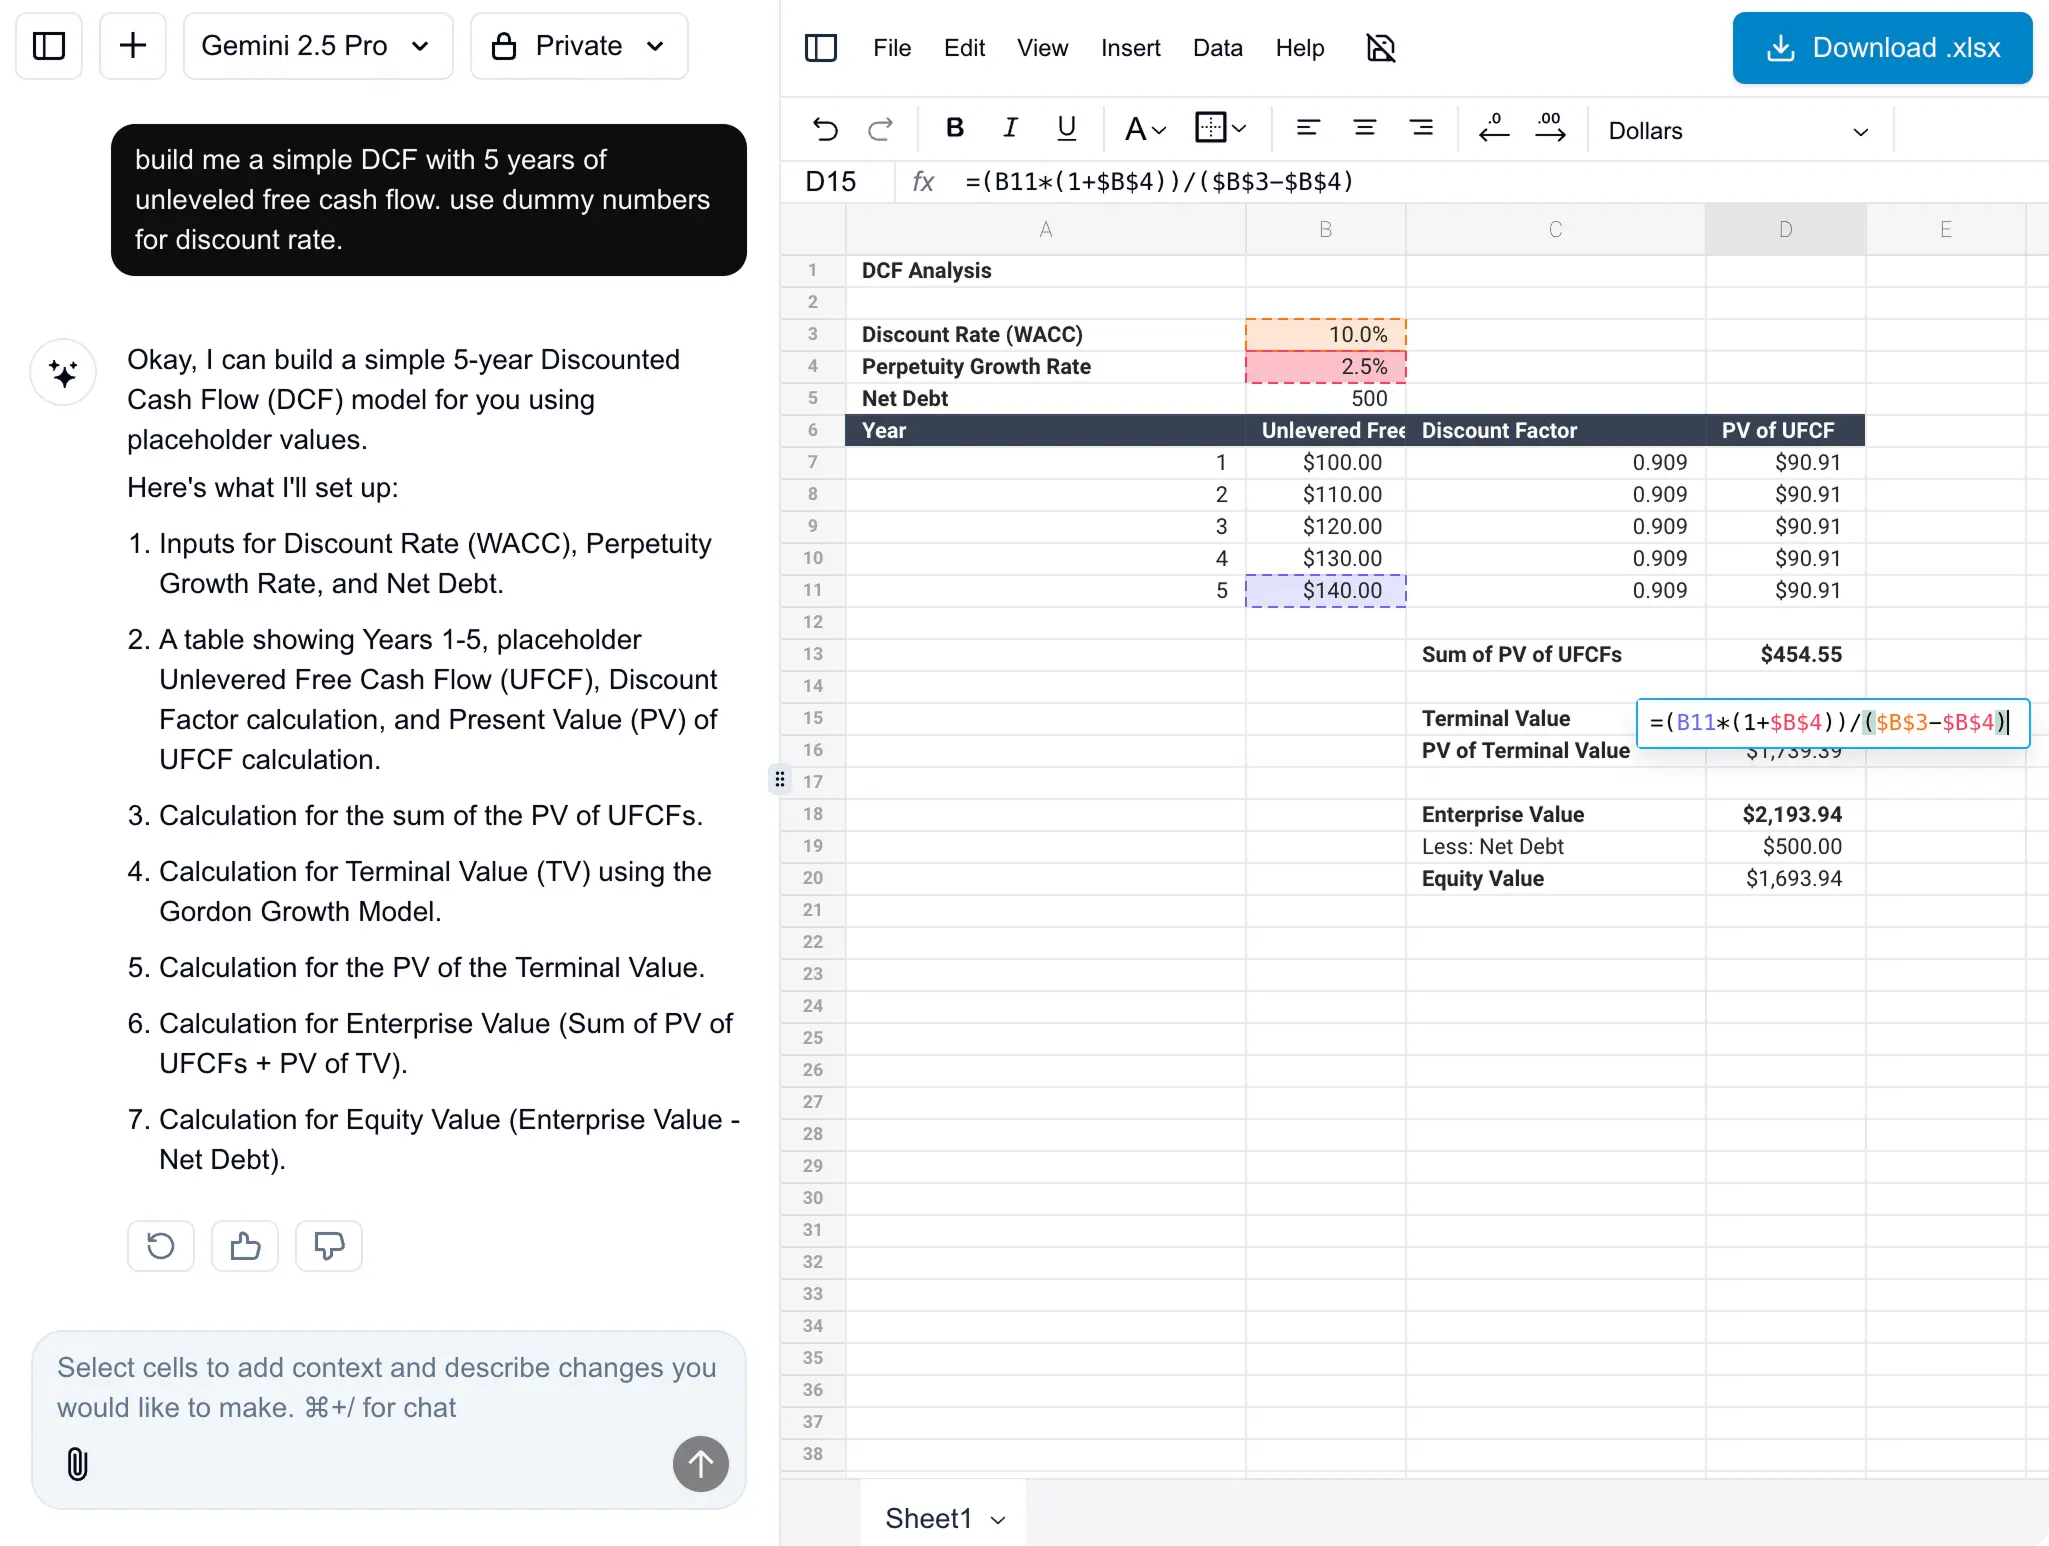
Task: Click the thumbs down feedback icon
Action: tap(328, 1246)
